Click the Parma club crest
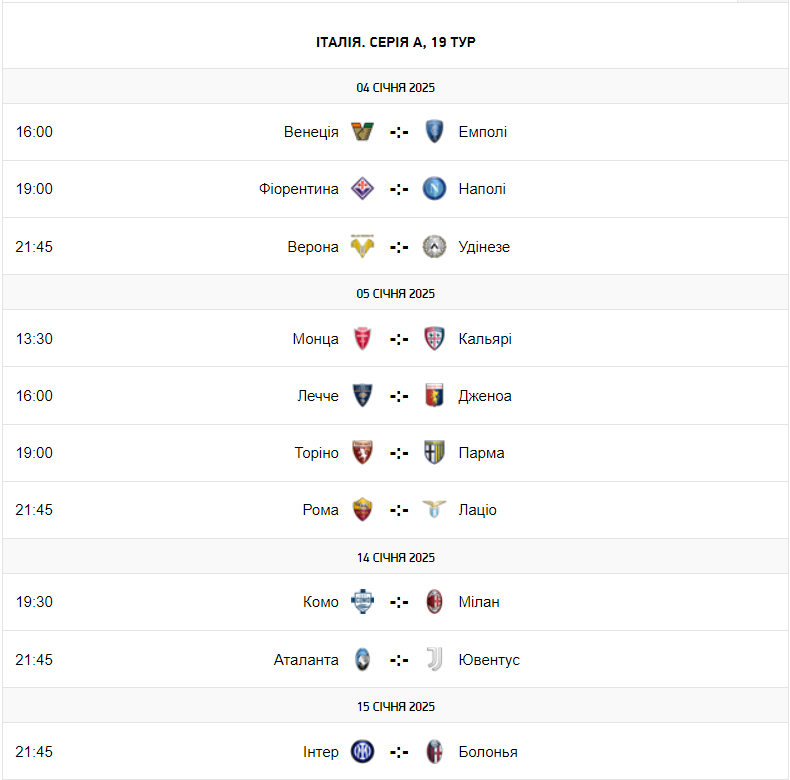Viewport: 790px width, 780px height. click(434, 453)
